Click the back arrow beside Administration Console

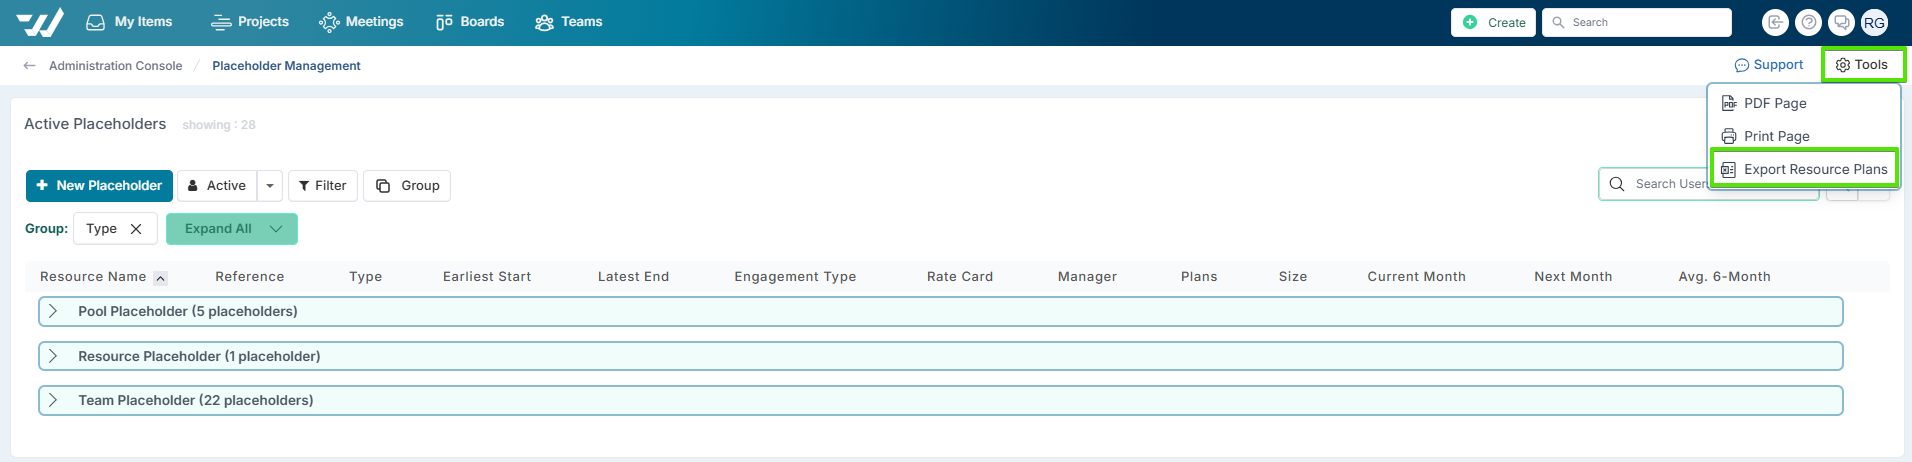coord(30,66)
